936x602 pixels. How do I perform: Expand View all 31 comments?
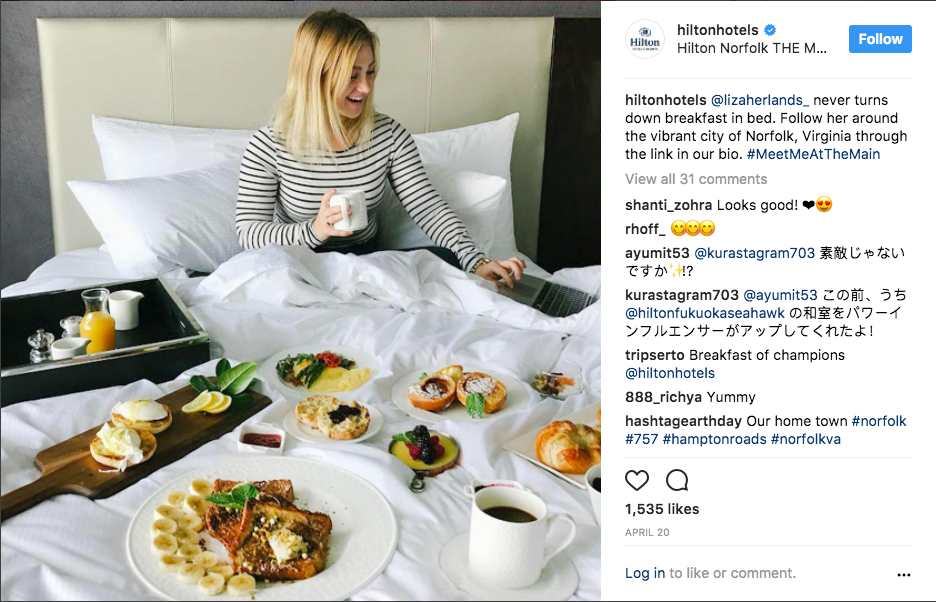coord(696,179)
